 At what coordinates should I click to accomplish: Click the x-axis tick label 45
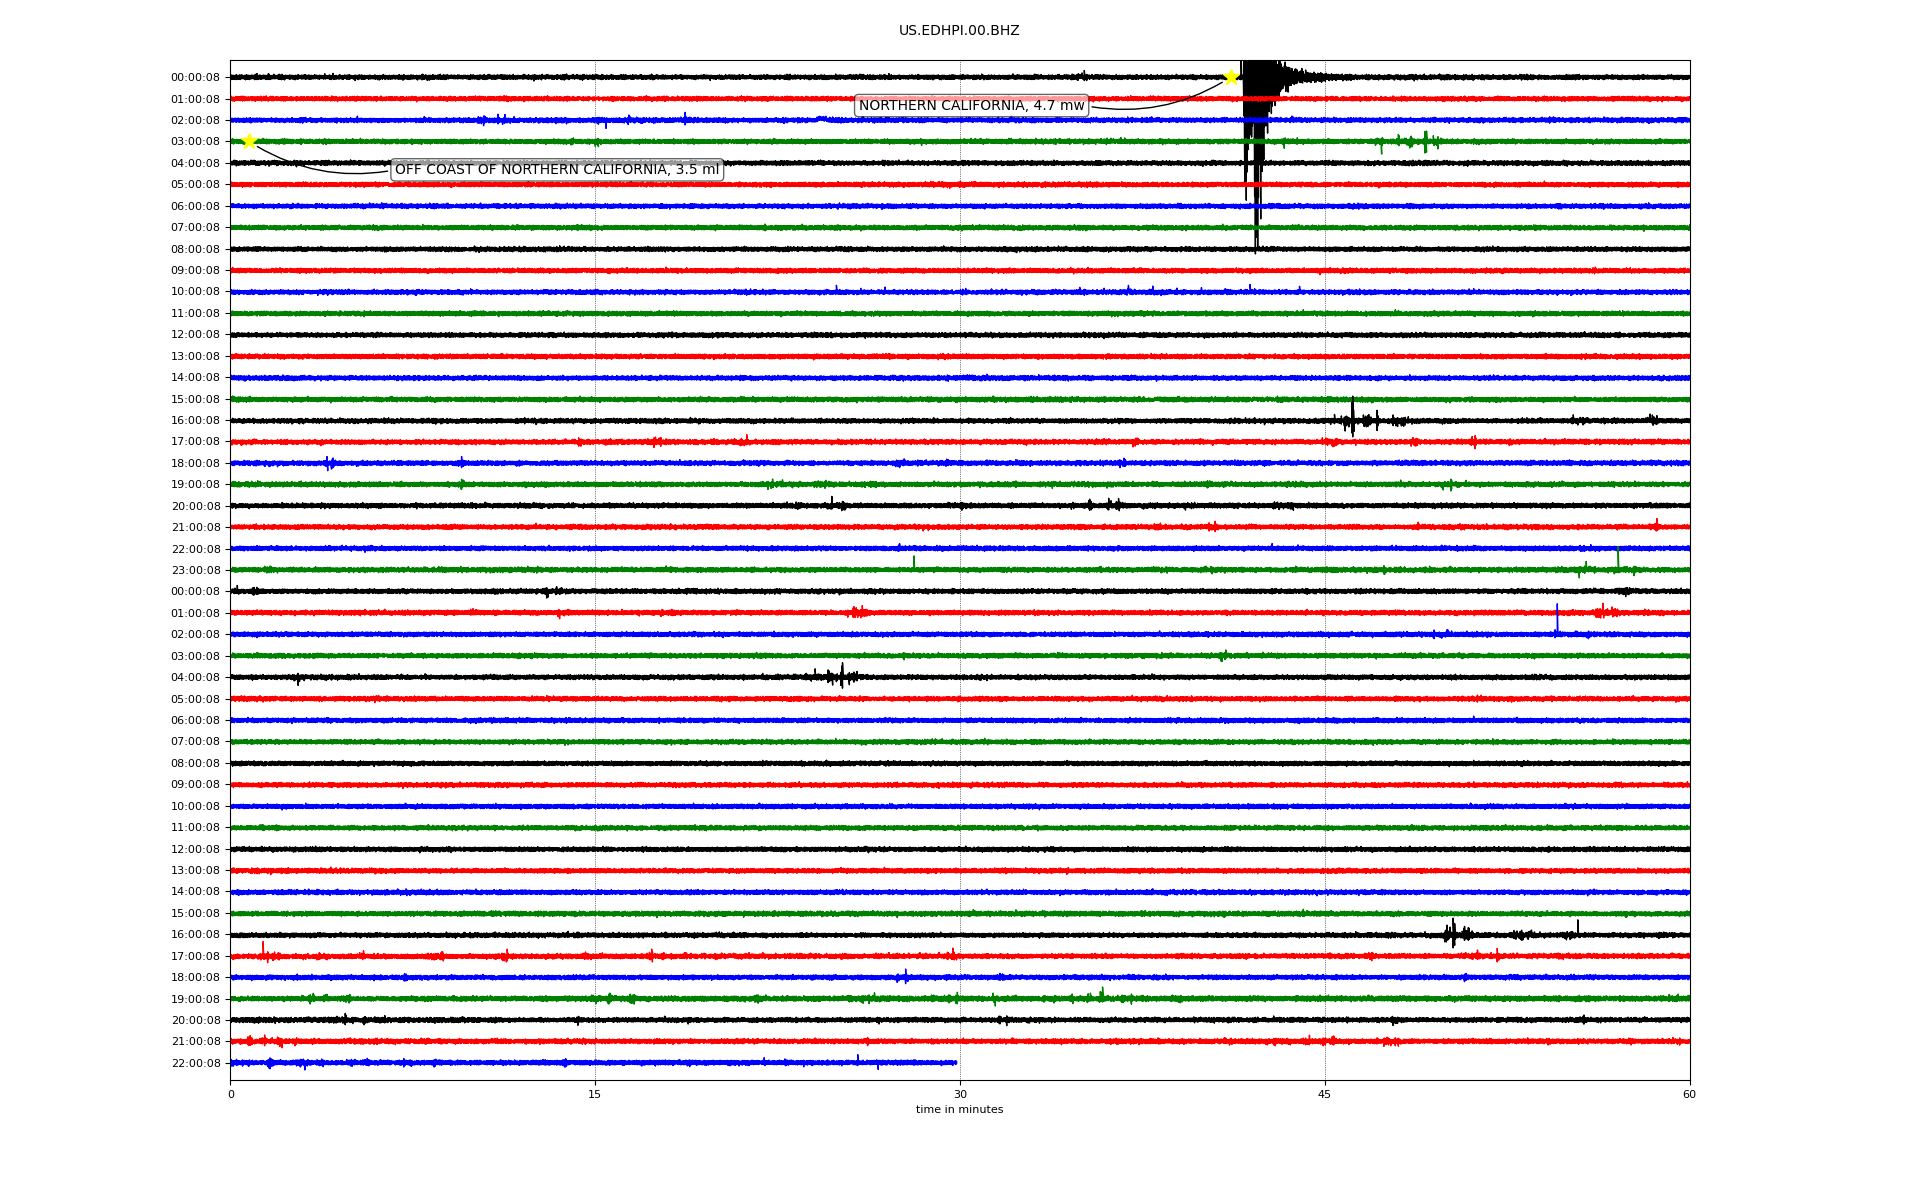pos(1325,1094)
